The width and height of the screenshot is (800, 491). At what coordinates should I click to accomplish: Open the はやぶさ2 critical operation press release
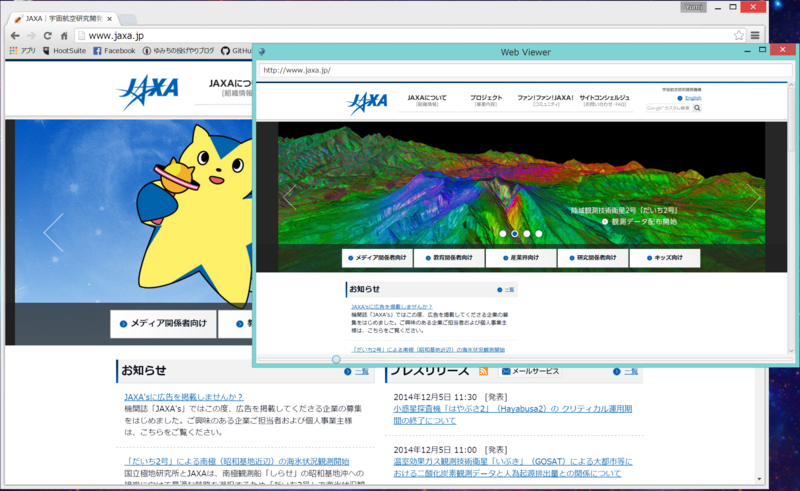click(513, 415)
